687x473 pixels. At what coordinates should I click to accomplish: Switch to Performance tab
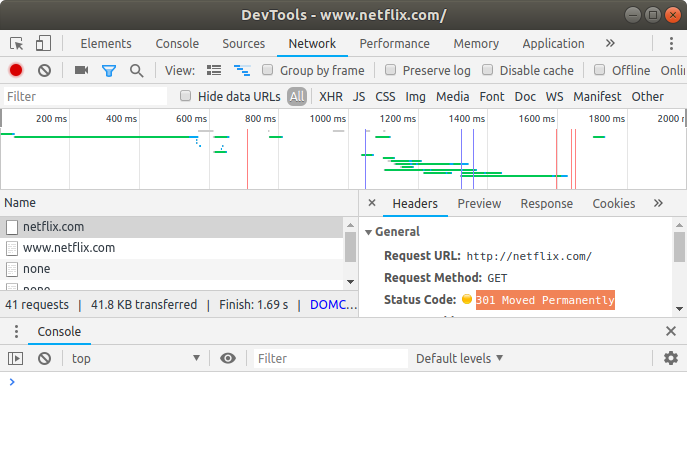point(394,44)
